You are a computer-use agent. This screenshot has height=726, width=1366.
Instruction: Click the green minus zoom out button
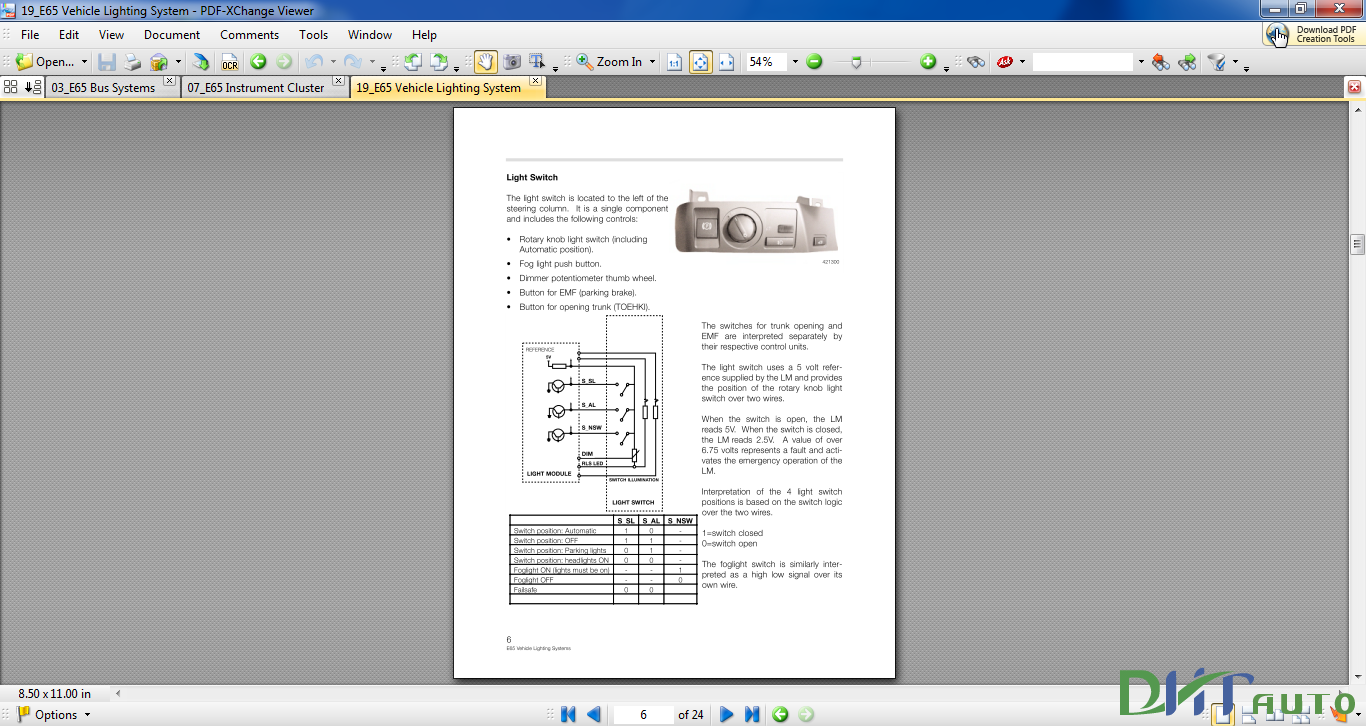[814, 62]
